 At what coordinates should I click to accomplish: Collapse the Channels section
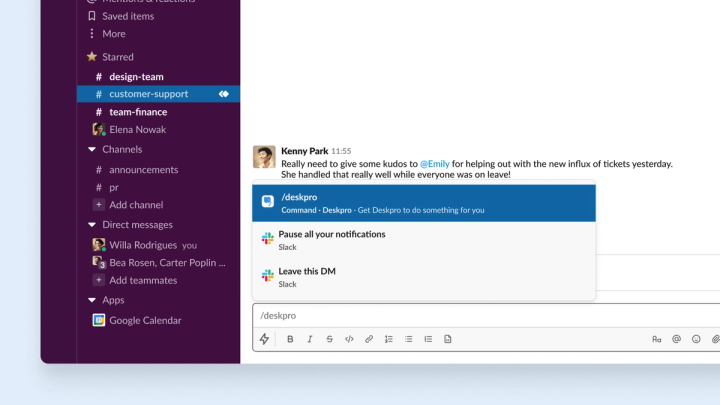92,149
